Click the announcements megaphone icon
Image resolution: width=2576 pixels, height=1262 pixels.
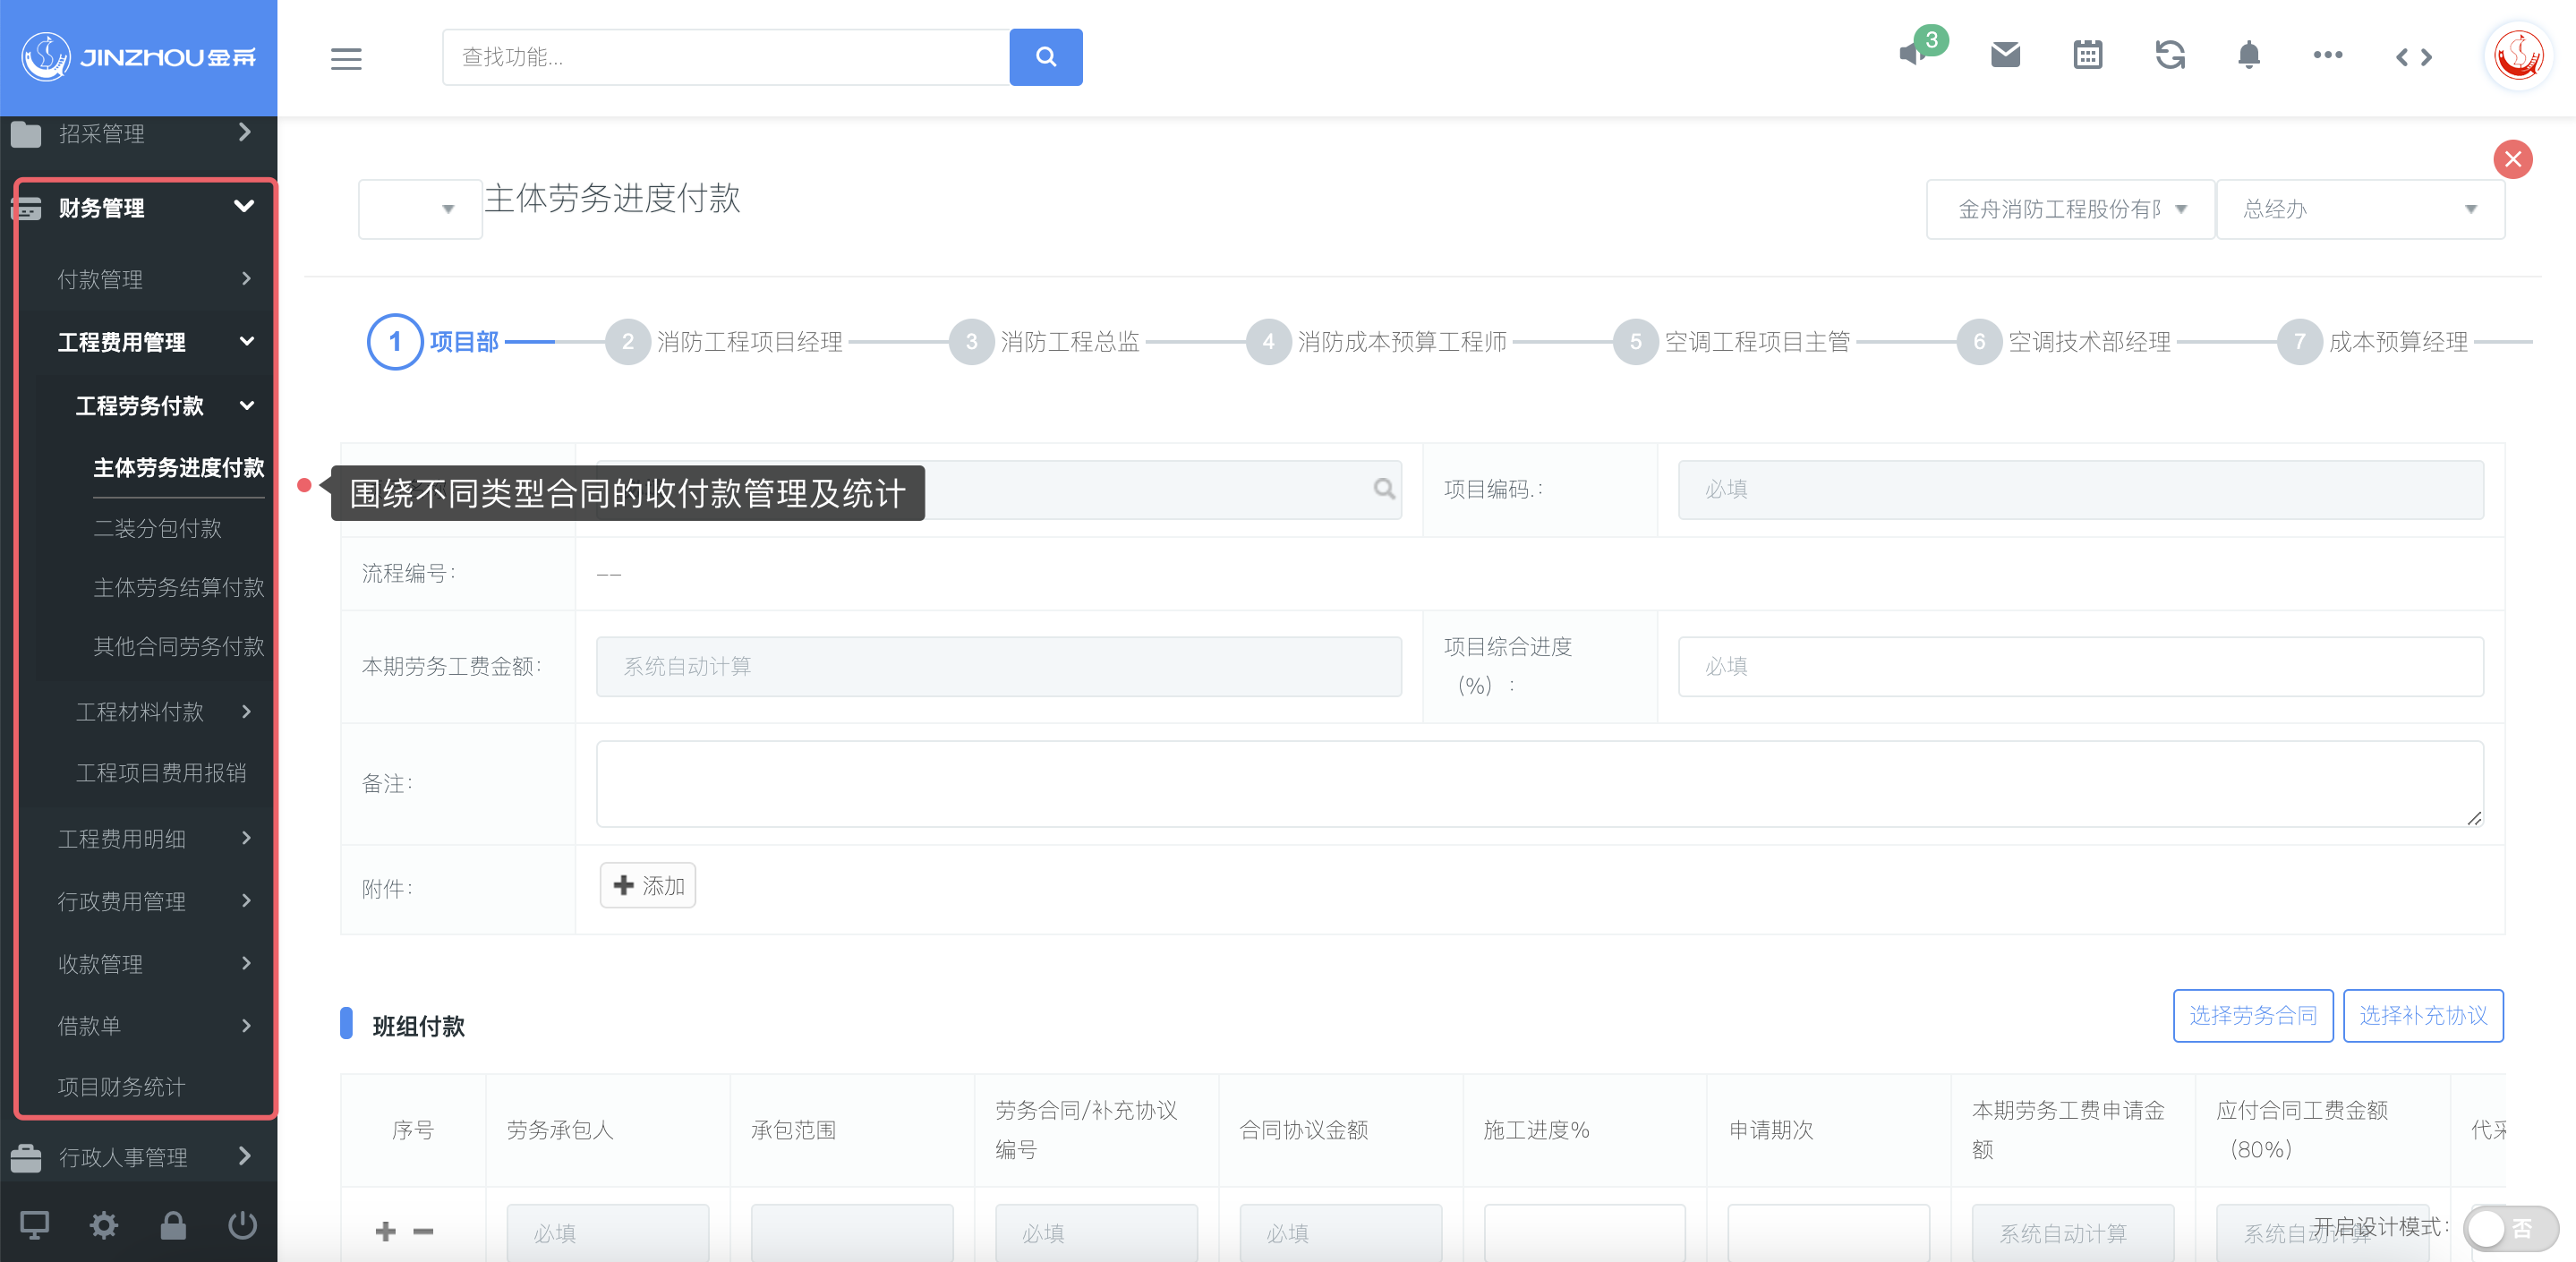[x=1912, y=55]
